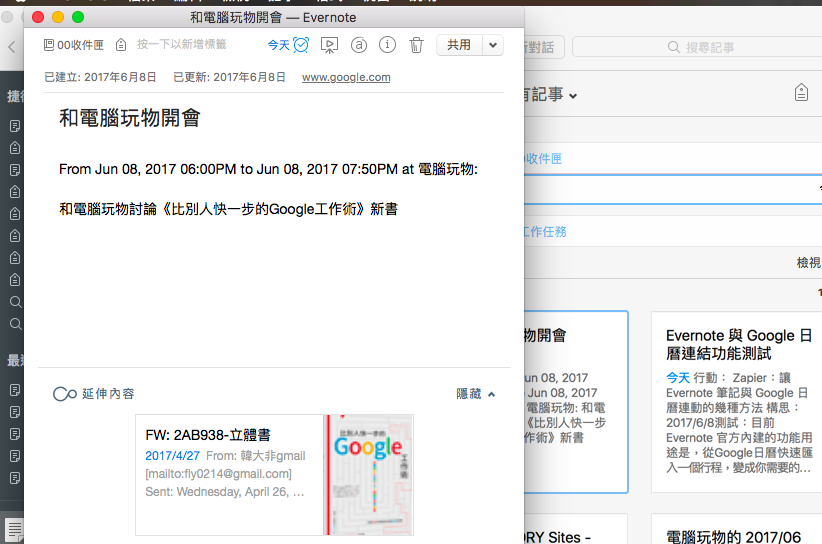Click the note title 和電腦玩物開會 in the editor
The height and width of the screenshot is (544, 822).
point(129,117)
